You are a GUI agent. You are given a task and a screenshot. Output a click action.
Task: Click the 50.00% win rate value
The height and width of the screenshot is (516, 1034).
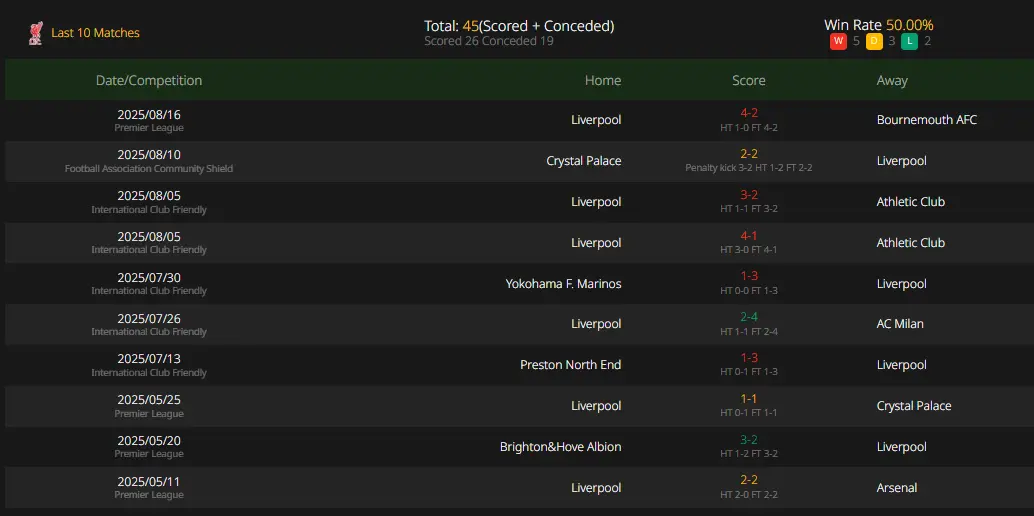(909, 25)
